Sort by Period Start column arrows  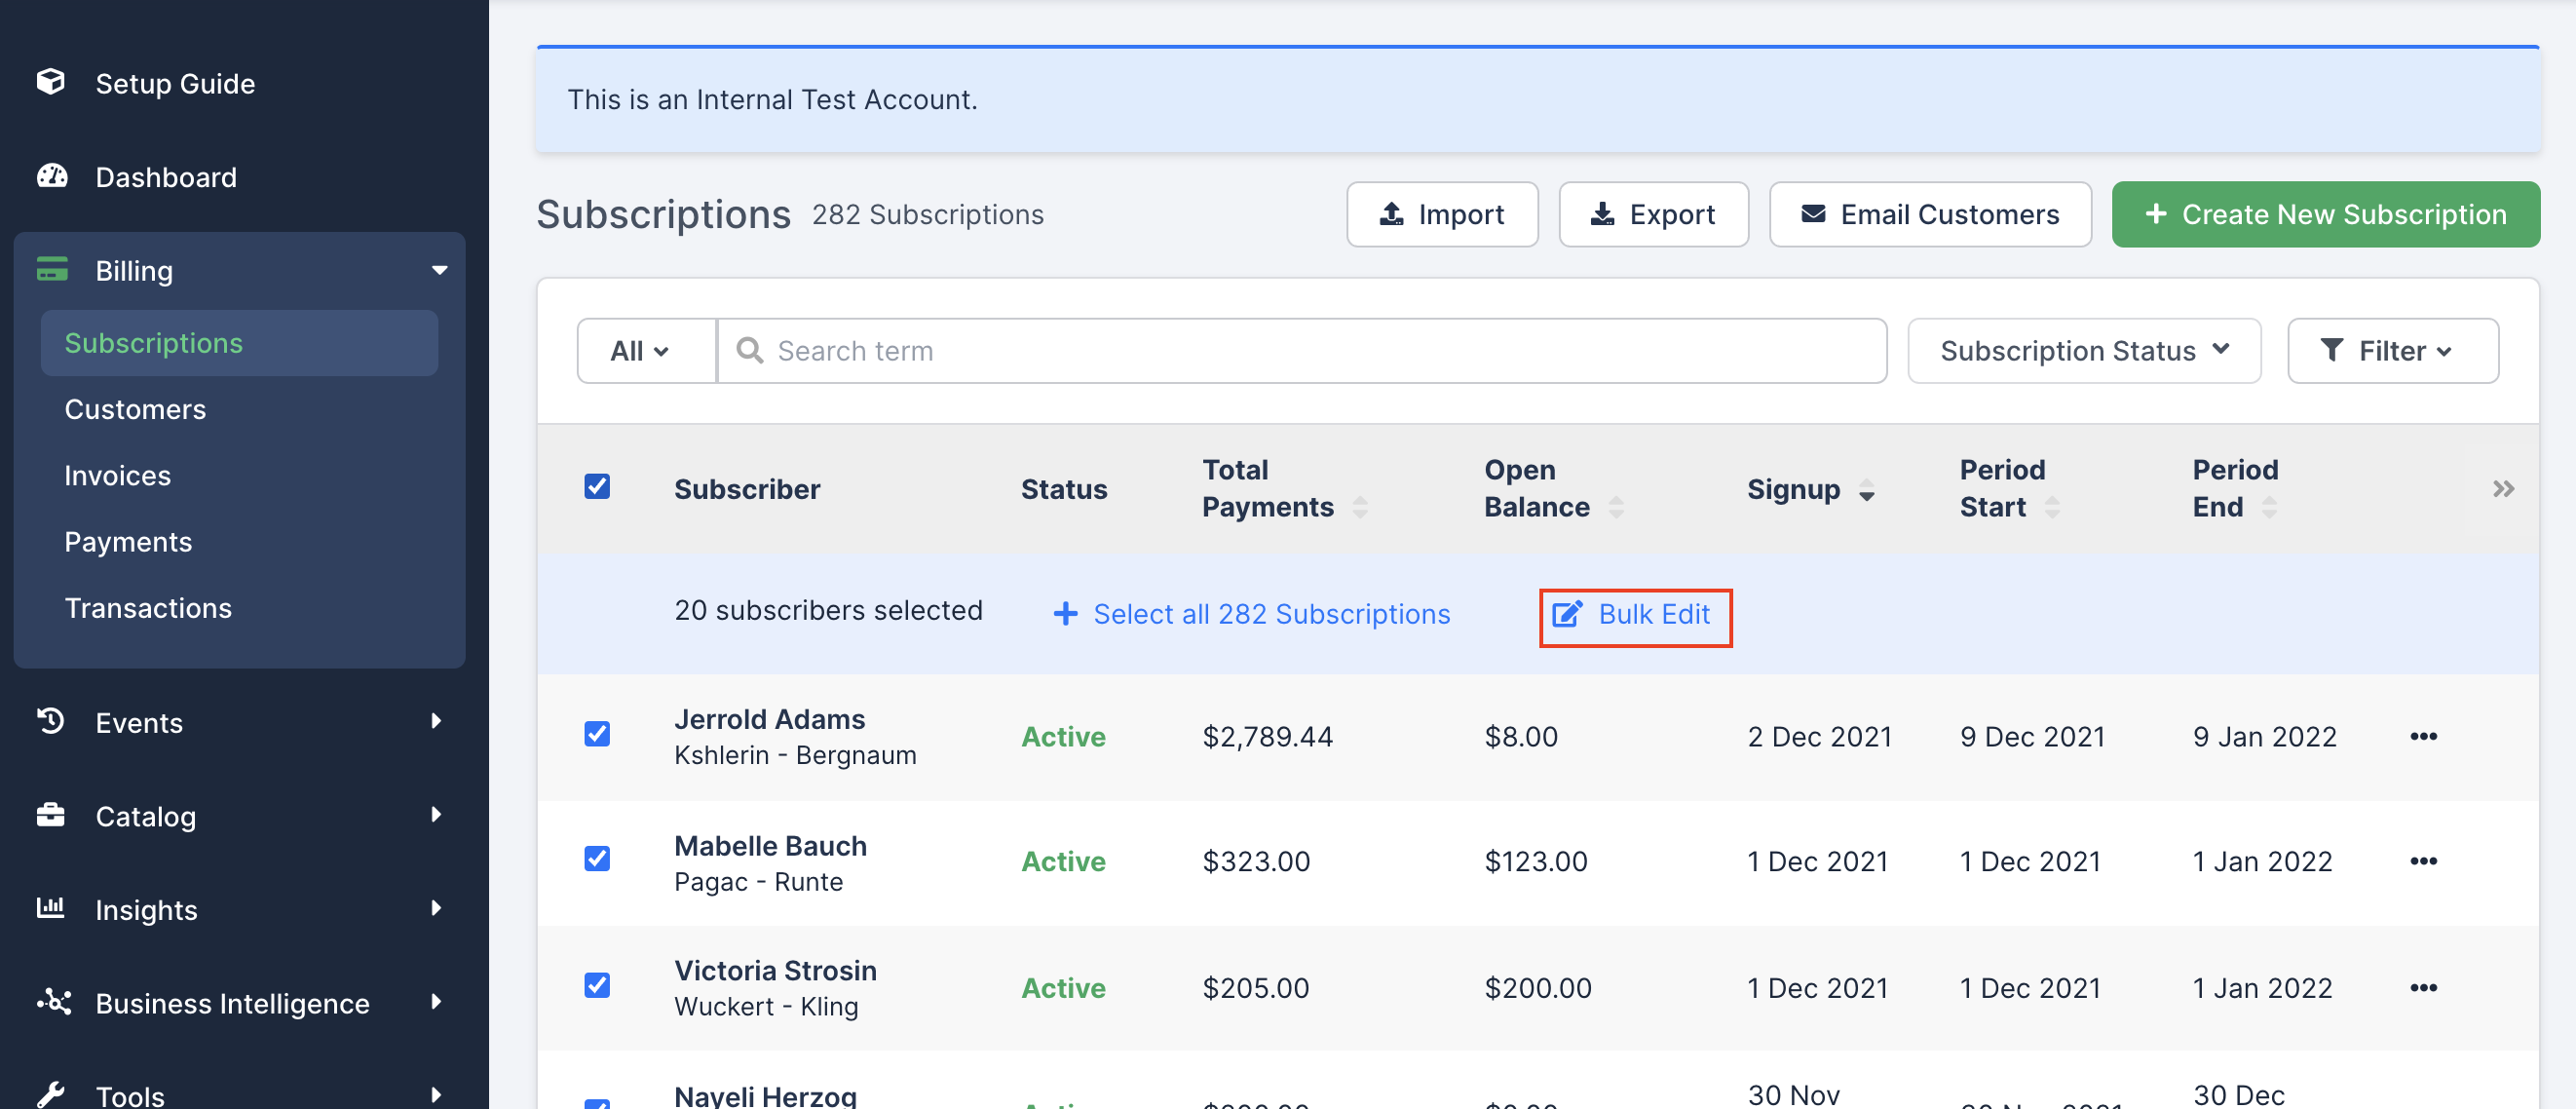click(2052, 507)
